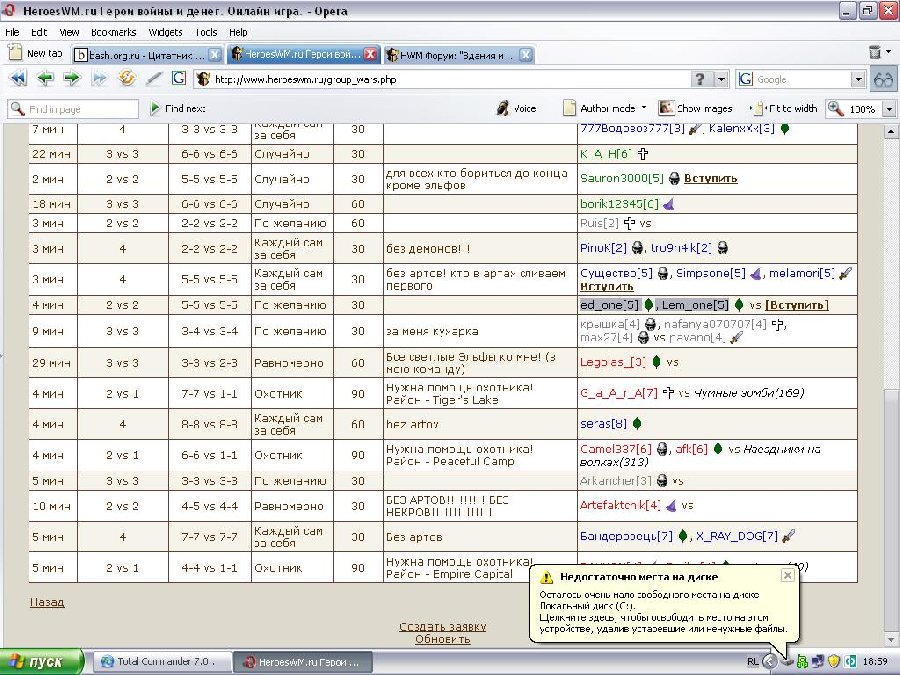900x675 pixels.
Task: Click the Forward navigation arrow
Action: pyautogui.click(x=72, y=79)
